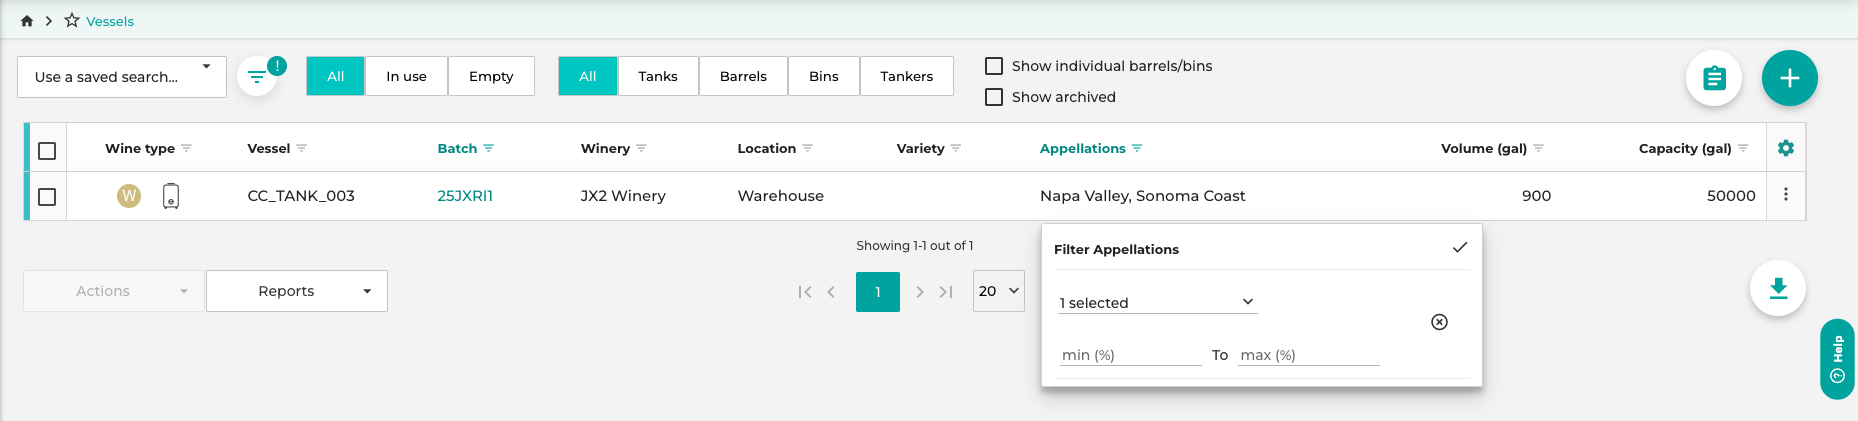Viewport: 1858px width, 421px height.
Task: Go to the next page
Action: click(x=920, y=292)
